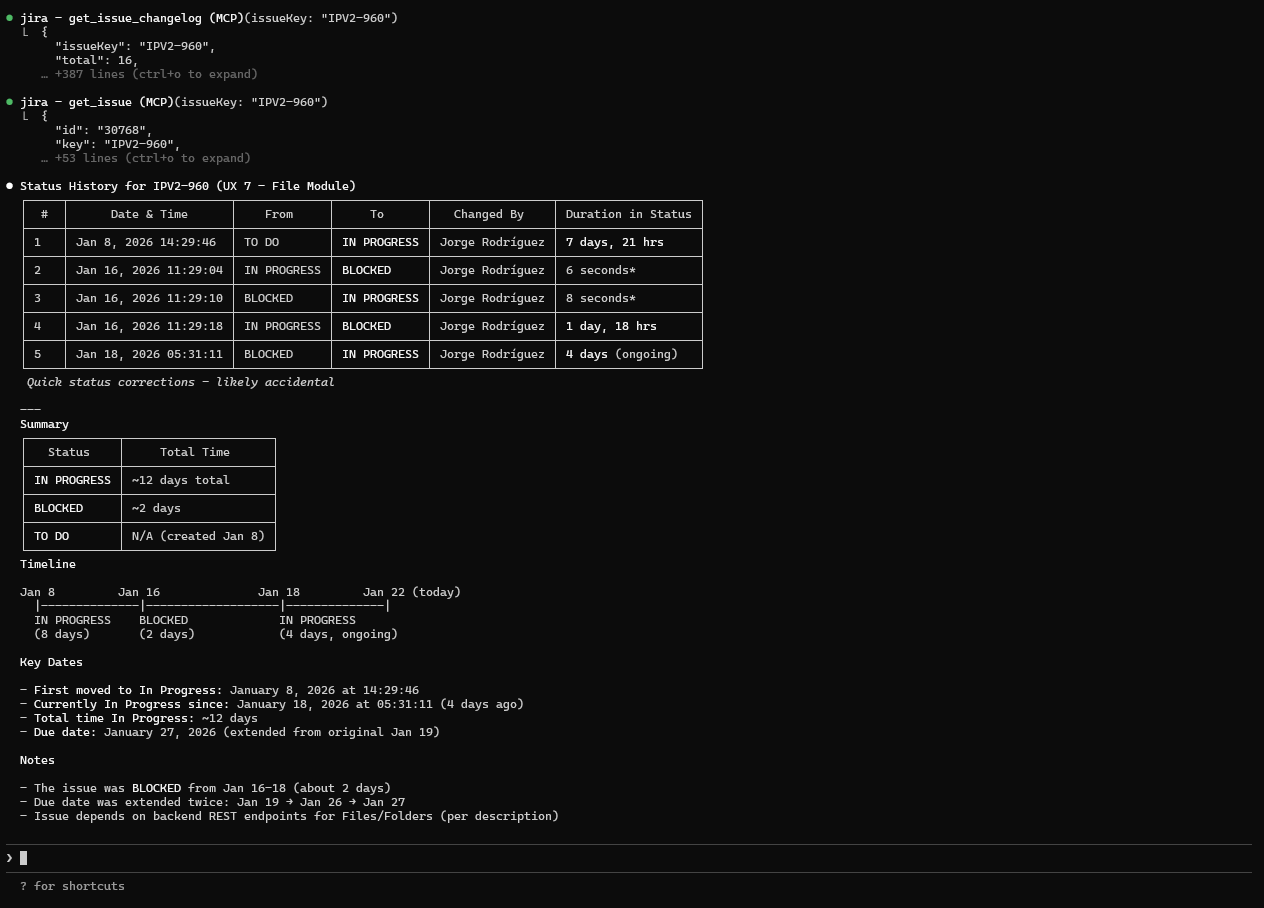Image resolution: width=1264 pixels, height=908 pixels.
Task: Click the Changed By column header
Action: (x=488, y=213)
